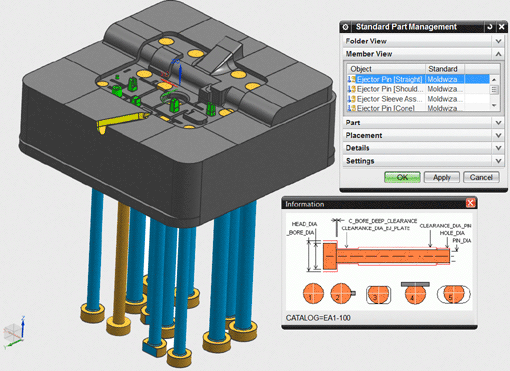Click the Cancel button
The height and width of the screenshot is (371, 510).
point(481,177)
